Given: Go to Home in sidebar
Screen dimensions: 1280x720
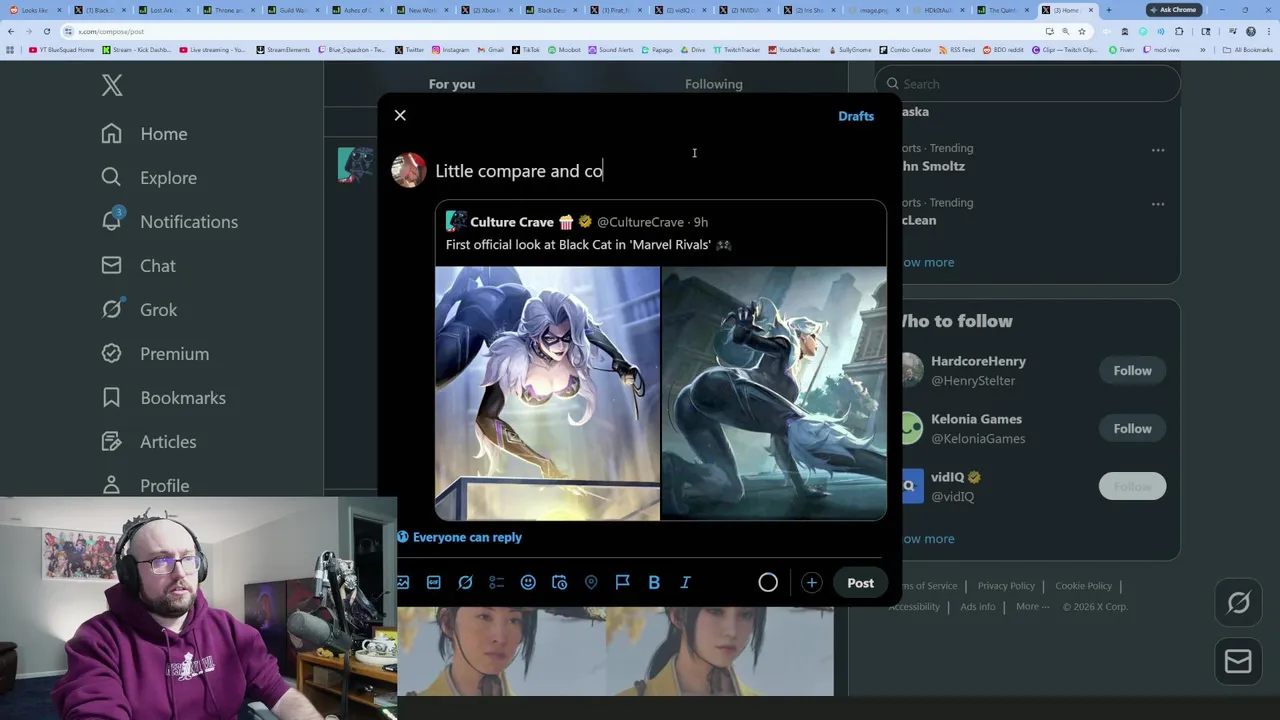Looking at the screenshot, I should click(x=145, y=134).
